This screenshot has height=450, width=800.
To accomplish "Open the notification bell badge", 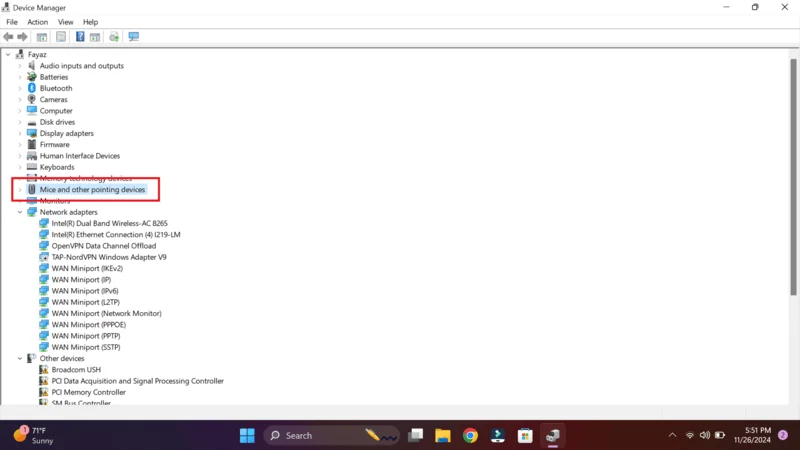I will pyautogui.click(x=783, y=435).
